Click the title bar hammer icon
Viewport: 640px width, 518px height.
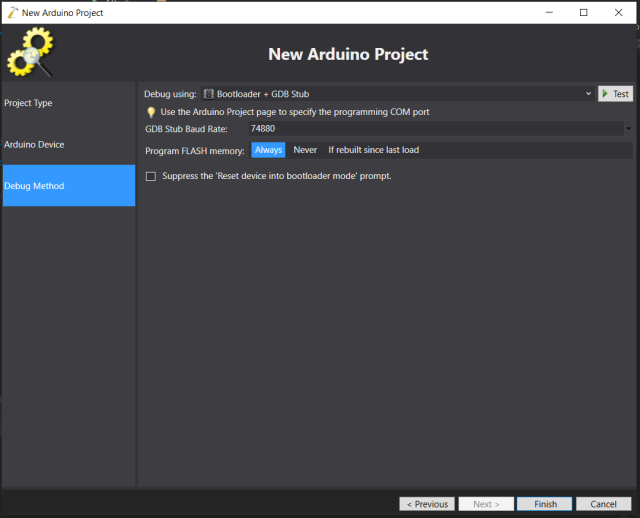[x=13, y=13]
